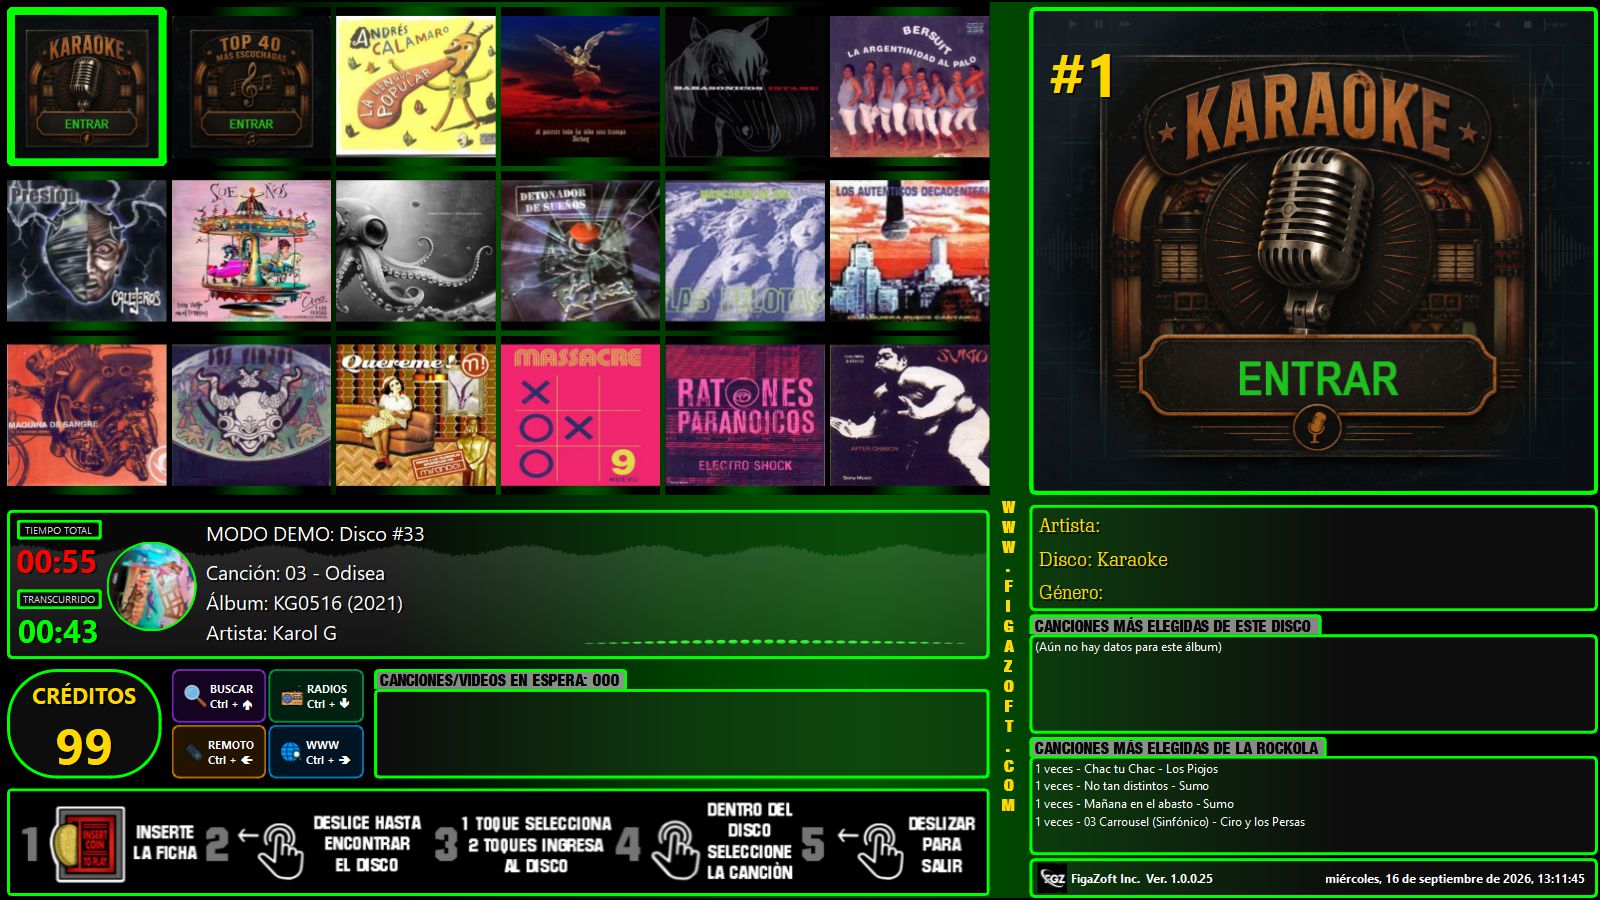This screenshot has width=1600, height=900.
Task: Click the 00:43 elapsed time readout
Action: (58, 632)
